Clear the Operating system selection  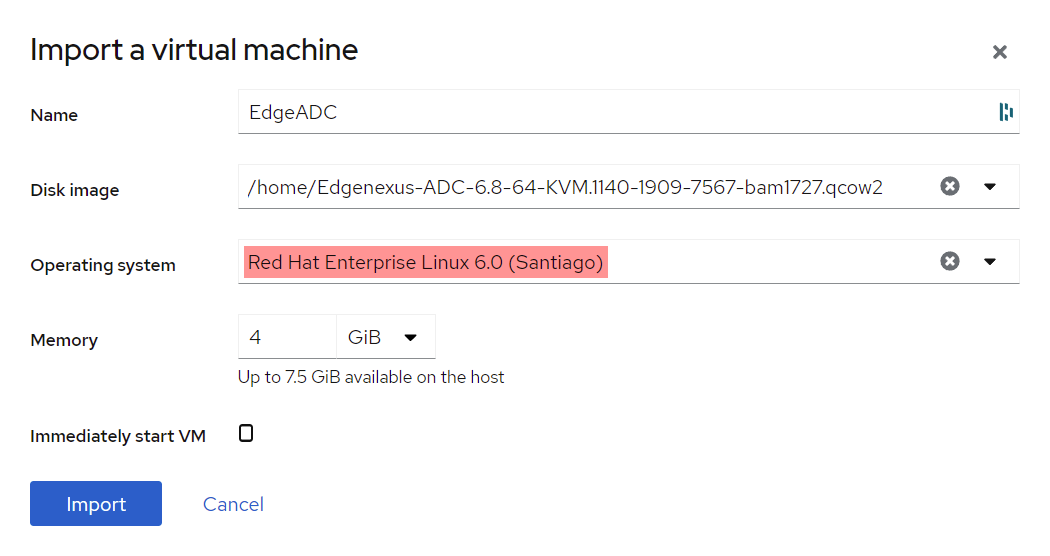950,261
